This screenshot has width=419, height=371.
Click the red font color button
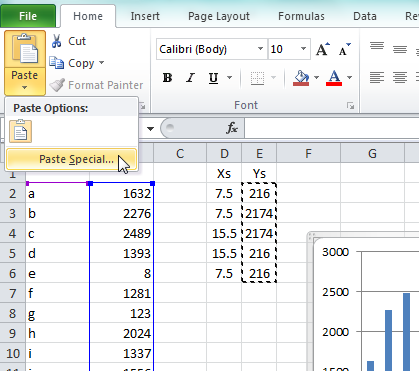coord(334,78)
